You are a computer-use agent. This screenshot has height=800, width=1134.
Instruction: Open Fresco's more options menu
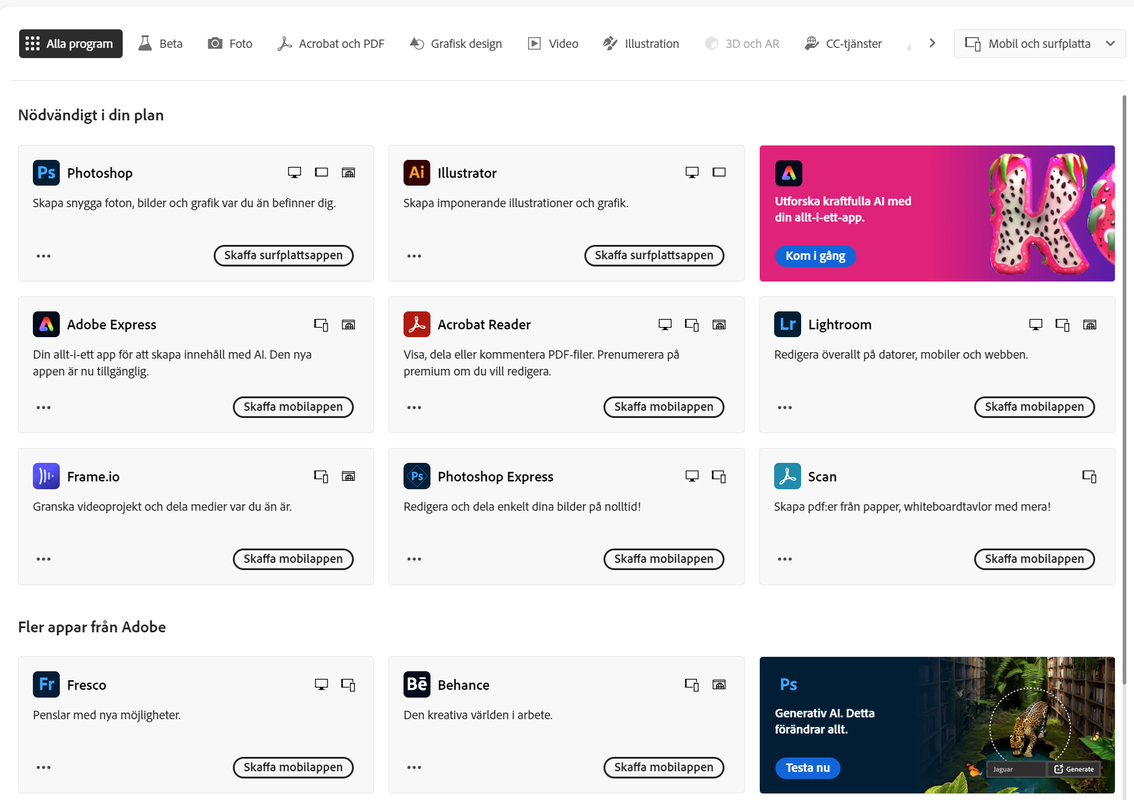point(43,767)
